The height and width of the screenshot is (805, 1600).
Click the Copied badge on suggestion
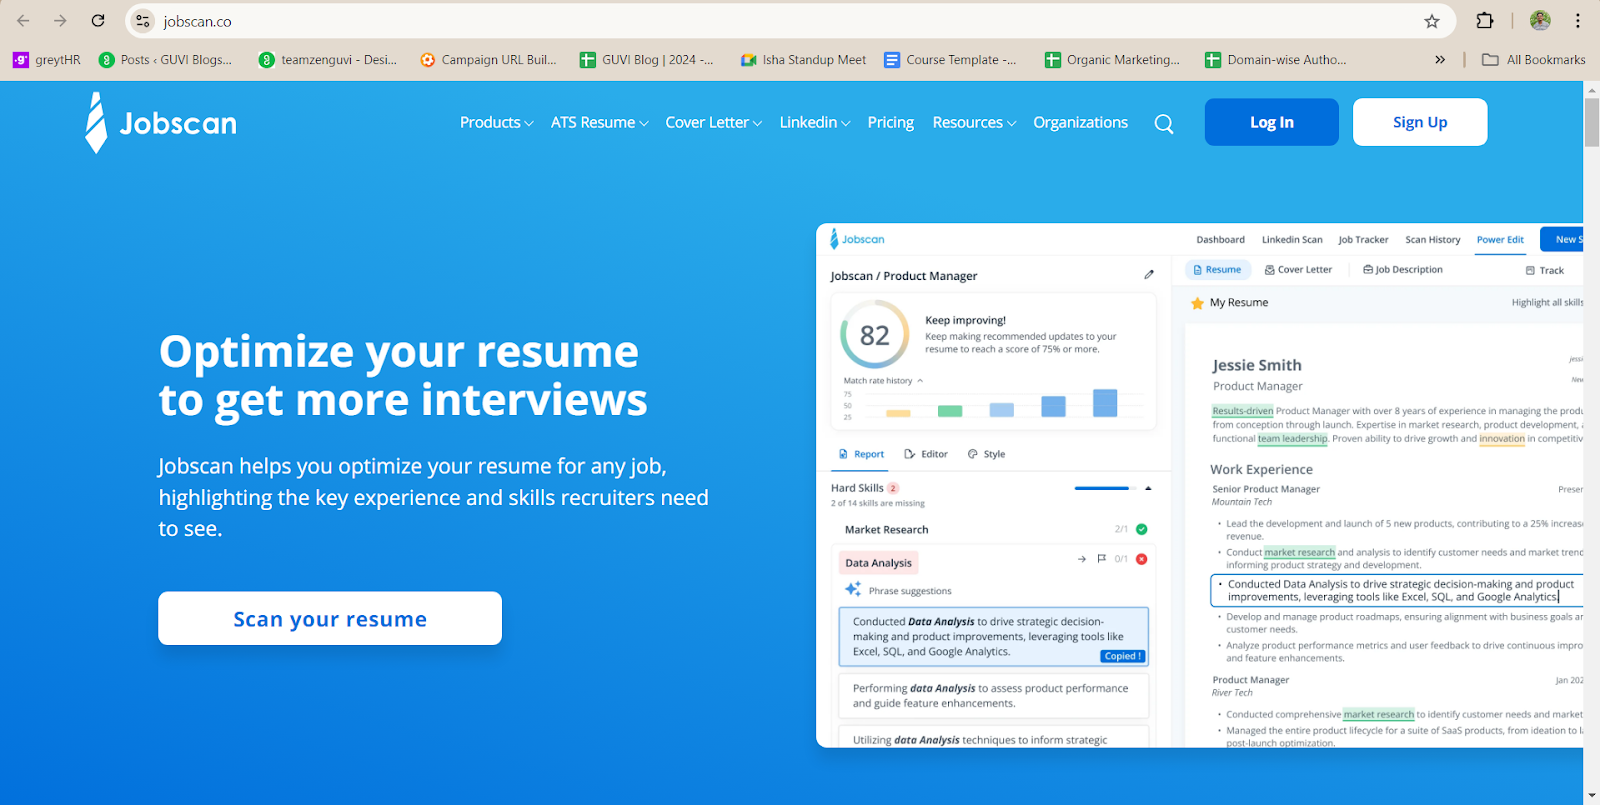pos(1123,656)
